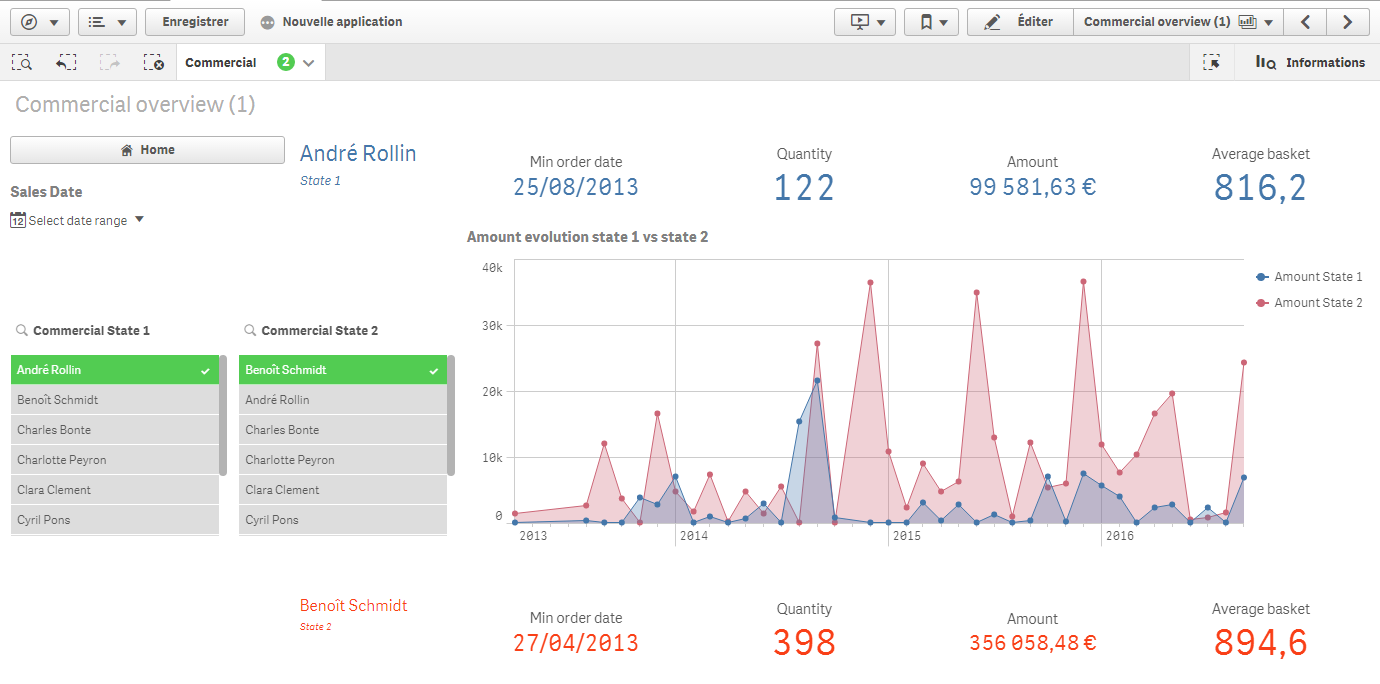The width and height of the screenshot is (1380, 684).
Task: Select Clara Clement in Commercial State 2
Action: (343, 490)
